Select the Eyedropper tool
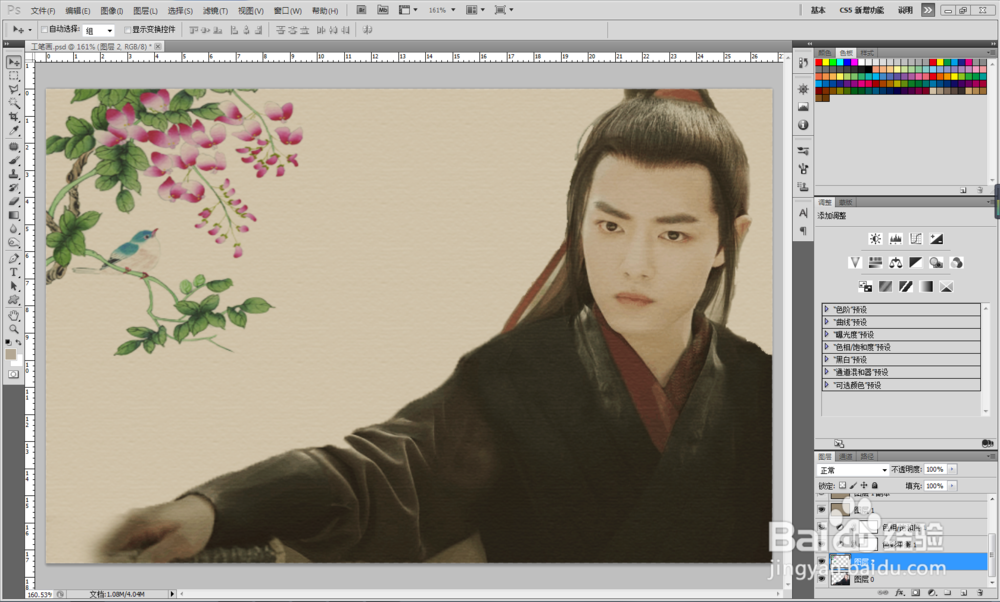 pyautogui.click(x=13, y=130)
